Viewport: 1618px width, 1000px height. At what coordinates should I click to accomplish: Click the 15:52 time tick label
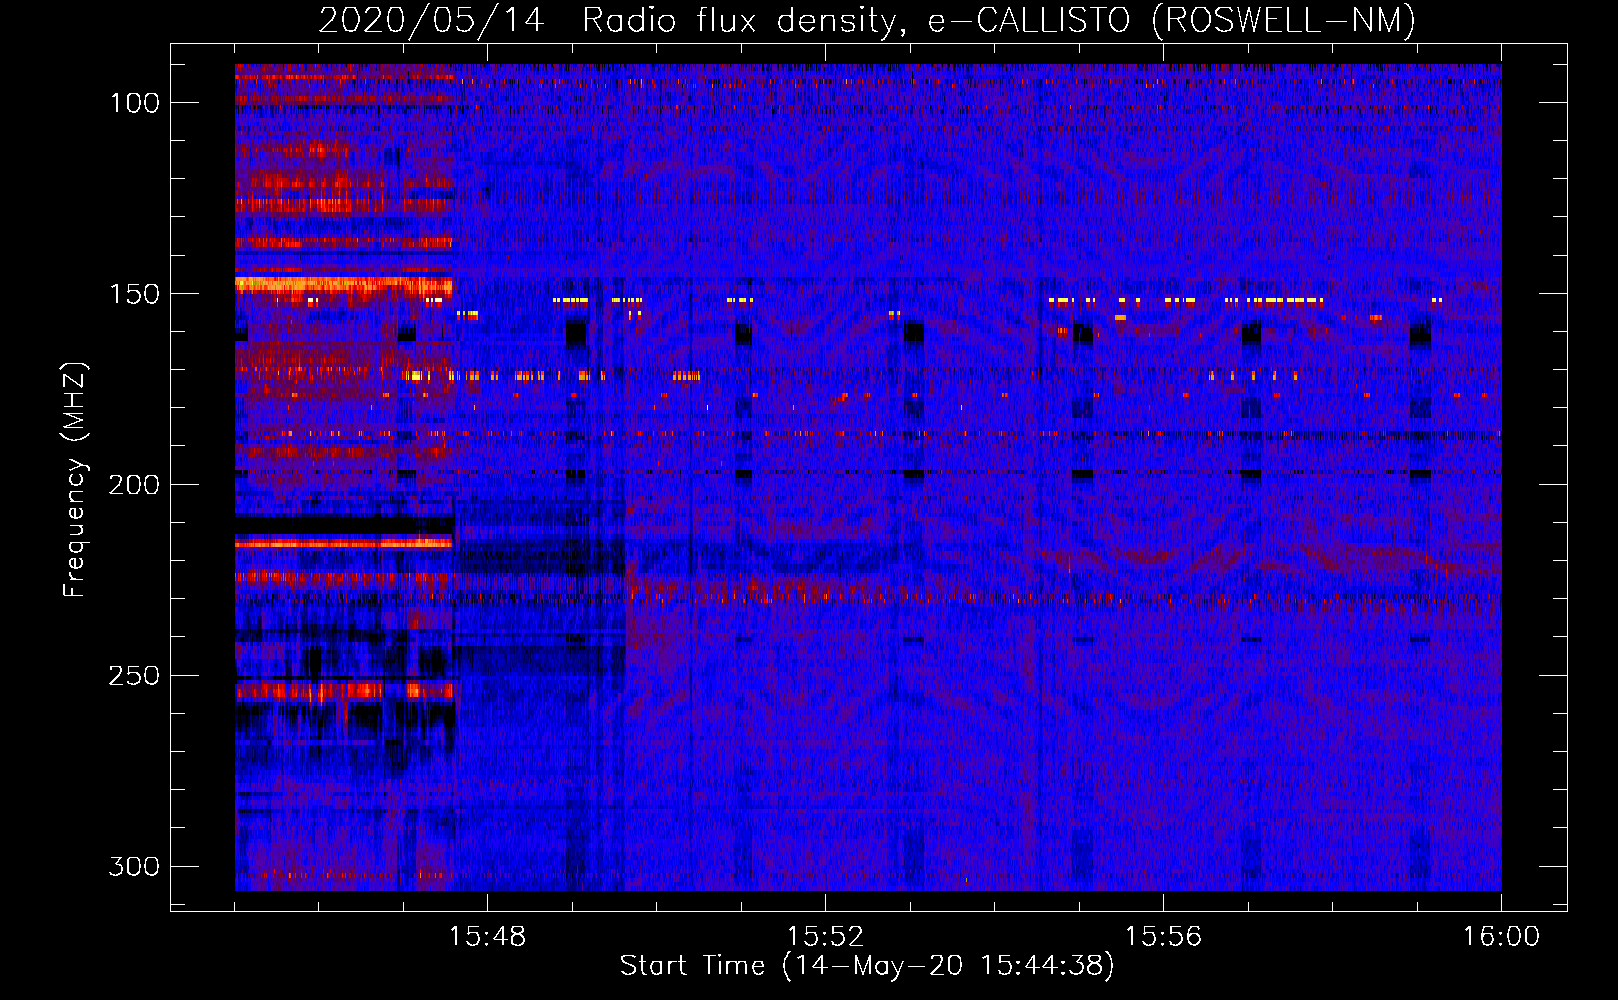825,937
